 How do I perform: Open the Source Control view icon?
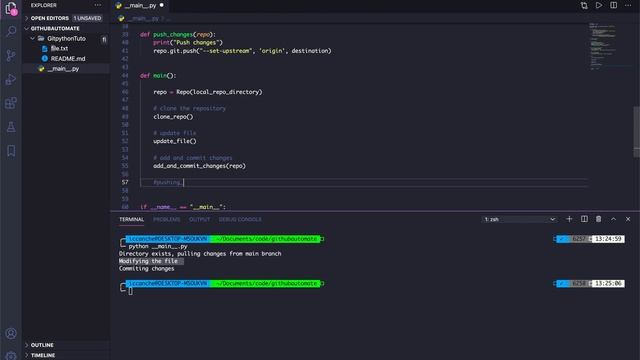pos(11,55)
